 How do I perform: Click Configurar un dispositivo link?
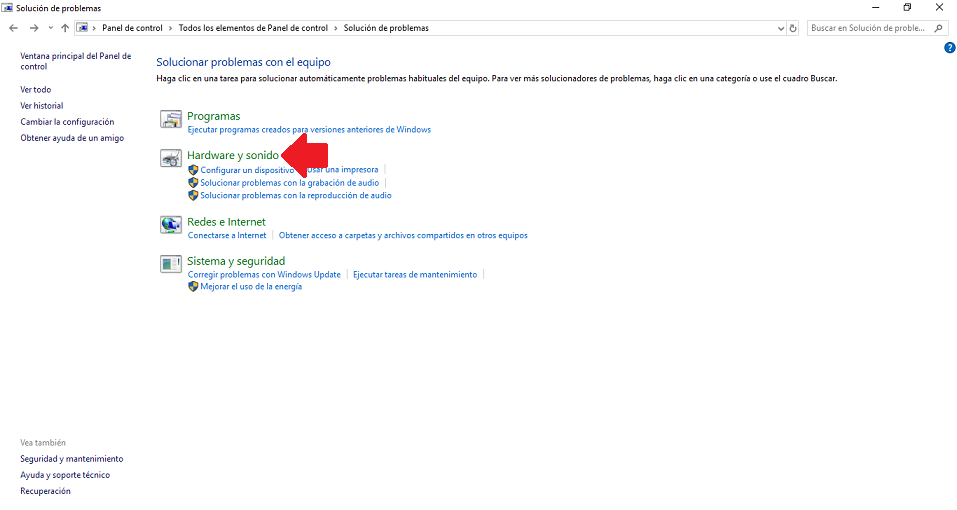click(x=247, y=170)
